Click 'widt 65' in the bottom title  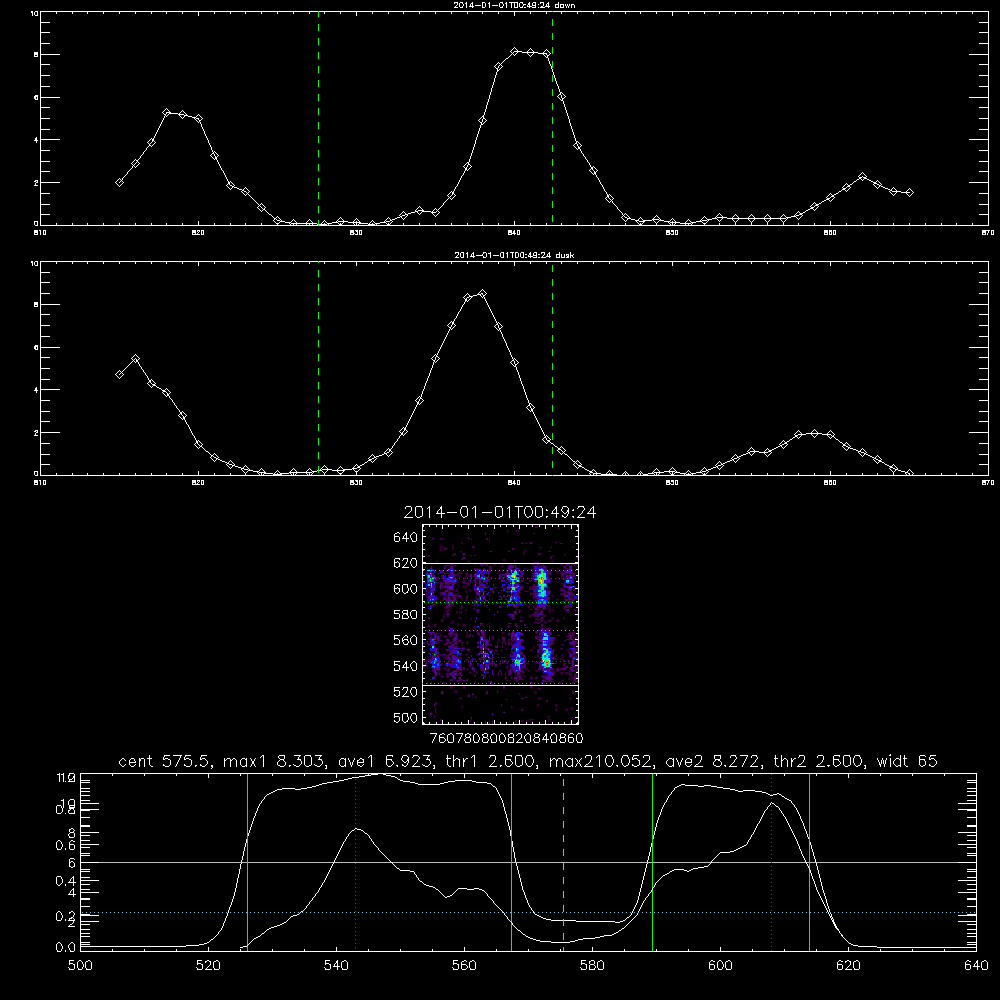(x=907, y=761)
